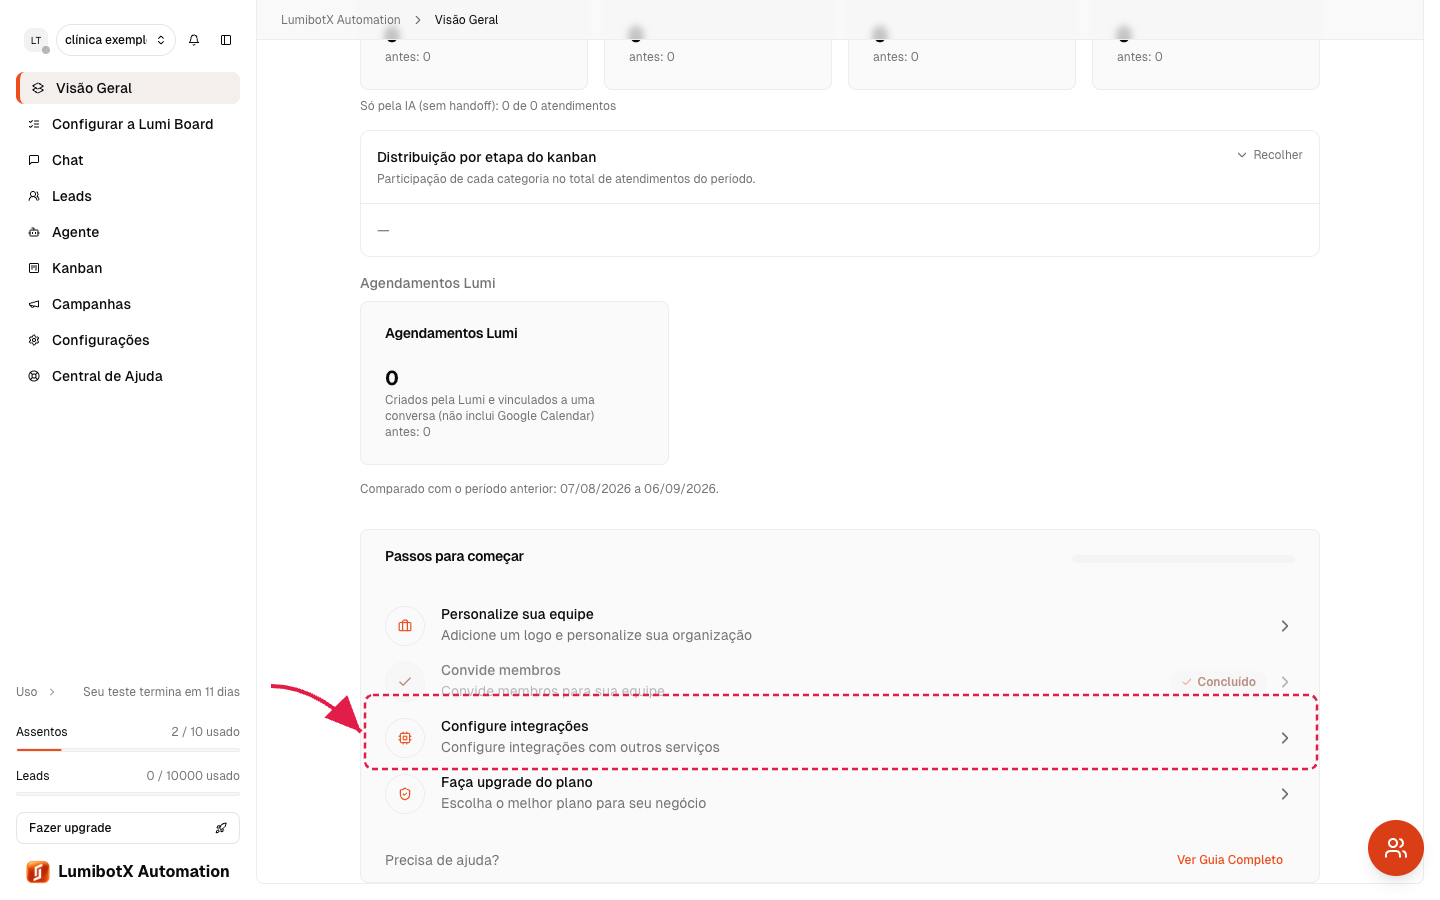Image resolution: width=1440 pixels, height=900 pixels.
Task: Click the LumibotX Automation logo icon
Action: click(38, 872)
